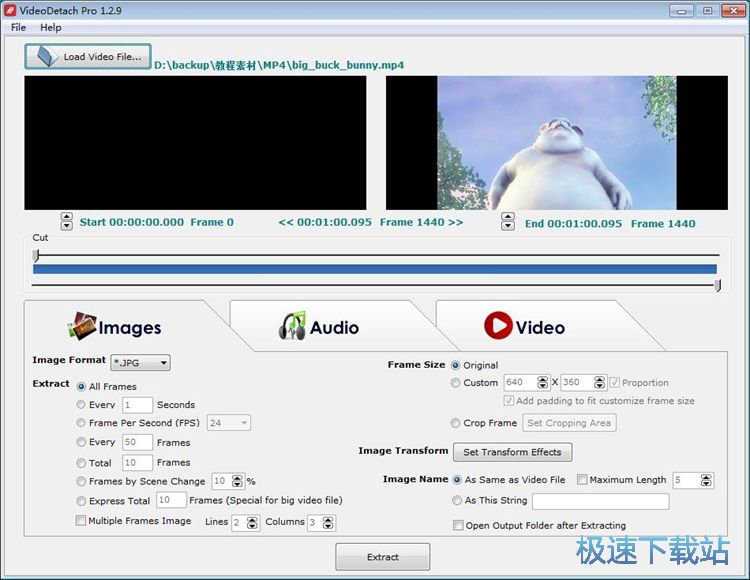This screenshot has height=580, width=750.
Task: Click Set Cropping Area button
Action: pos(569,423)
